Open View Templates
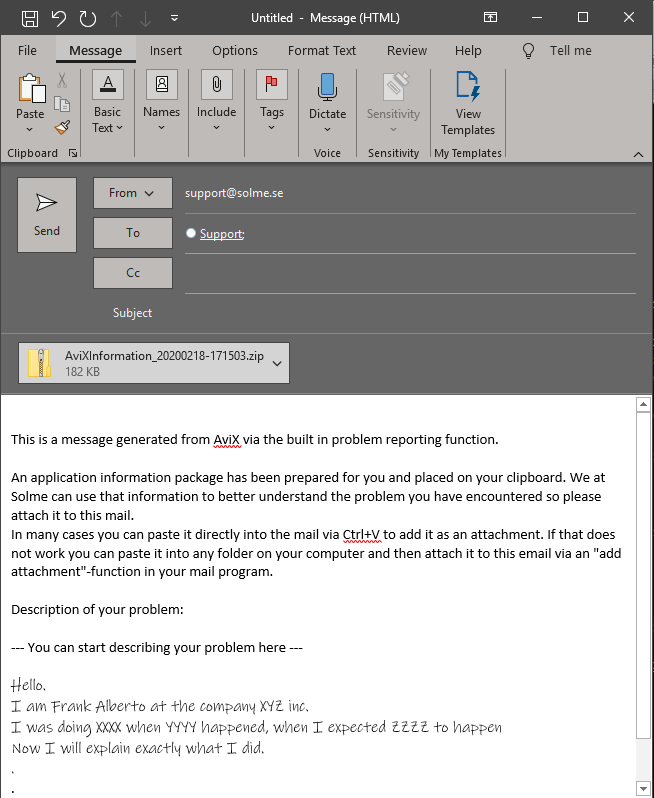The width and height of the screenshot is (654, 798). pos(468,103)
